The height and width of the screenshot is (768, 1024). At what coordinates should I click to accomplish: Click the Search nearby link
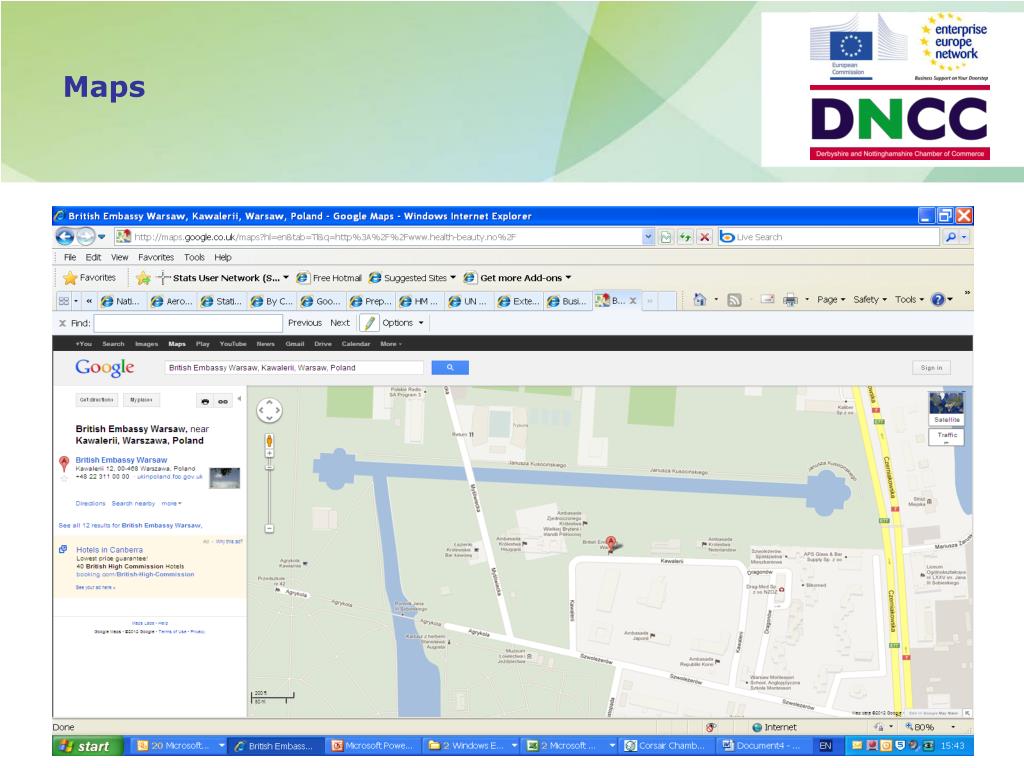[133, 504]
